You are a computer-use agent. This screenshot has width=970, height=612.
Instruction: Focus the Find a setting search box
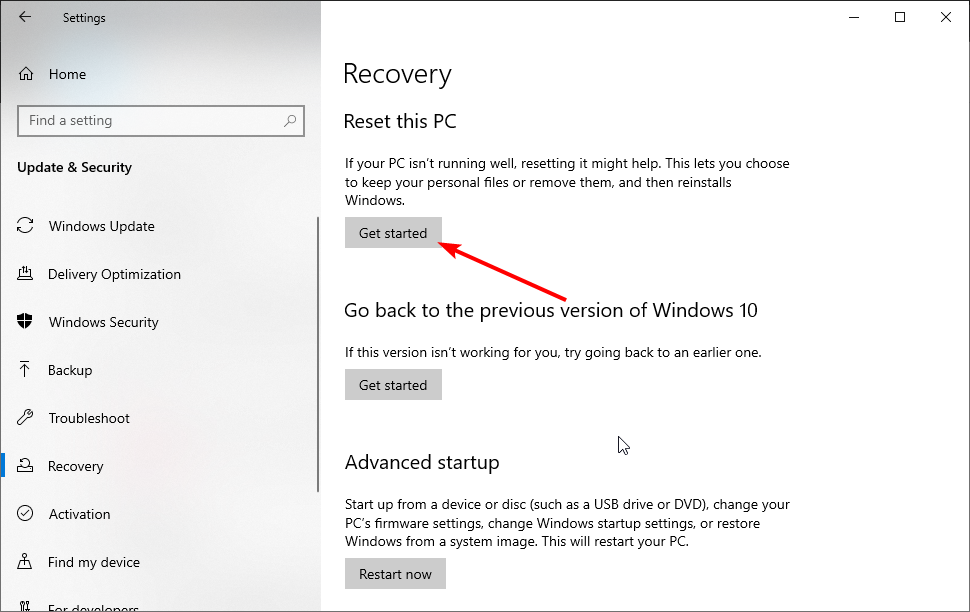point(161,121)
